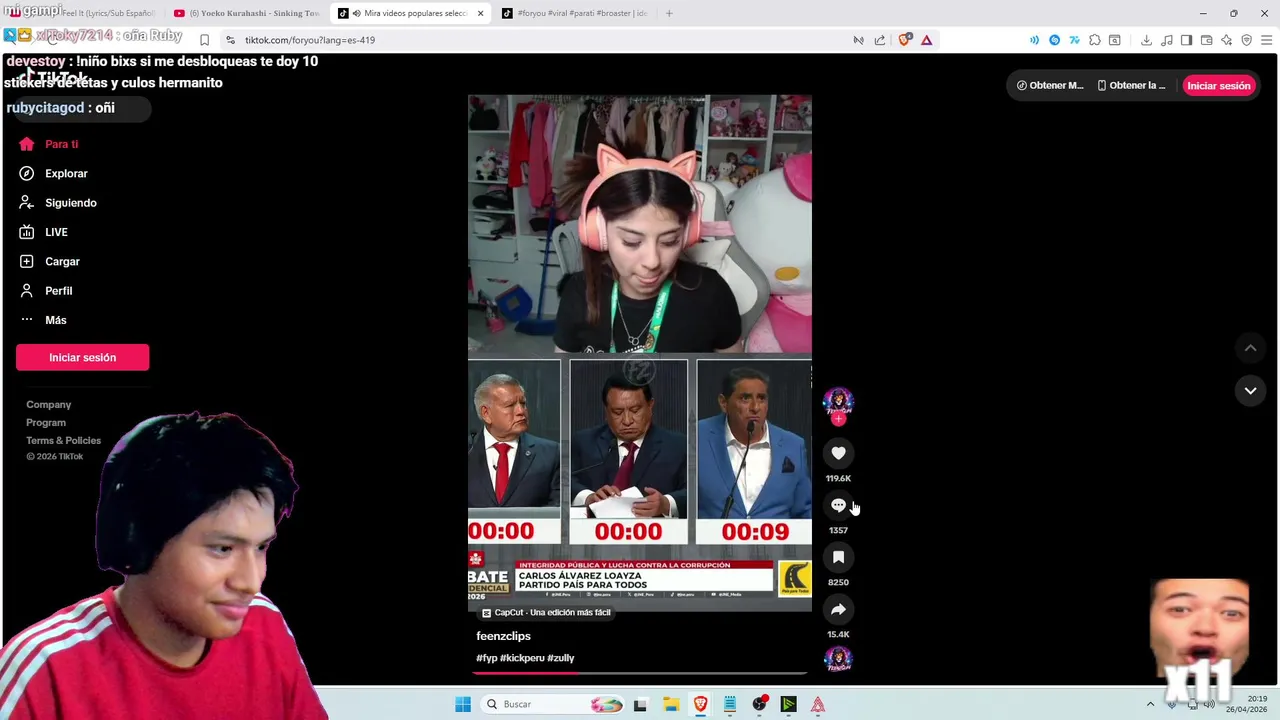Image resolution: width=1280 pixels, height=720 pixels.
Task: Open the Brave VPN shield icon
Action: coord(1246,40)
